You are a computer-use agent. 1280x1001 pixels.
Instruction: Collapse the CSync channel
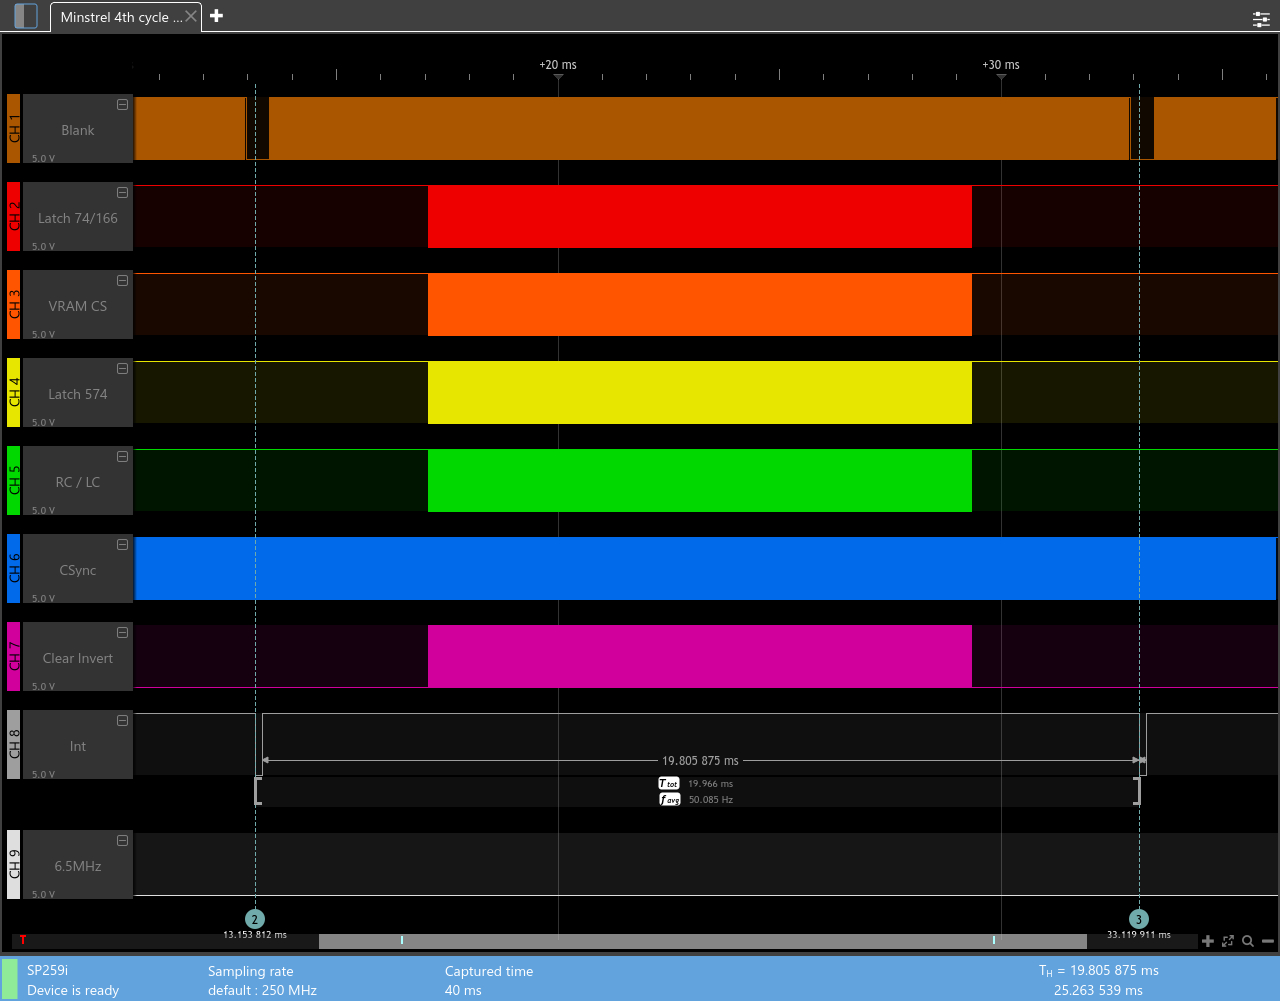[x=122, y=545]
